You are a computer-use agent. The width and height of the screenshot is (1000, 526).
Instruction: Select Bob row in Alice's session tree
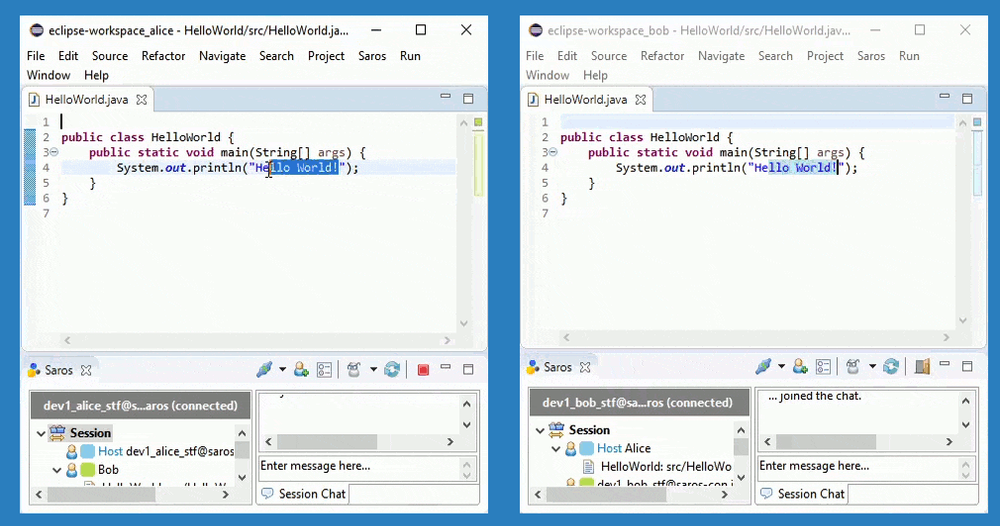tap(92, 470)
